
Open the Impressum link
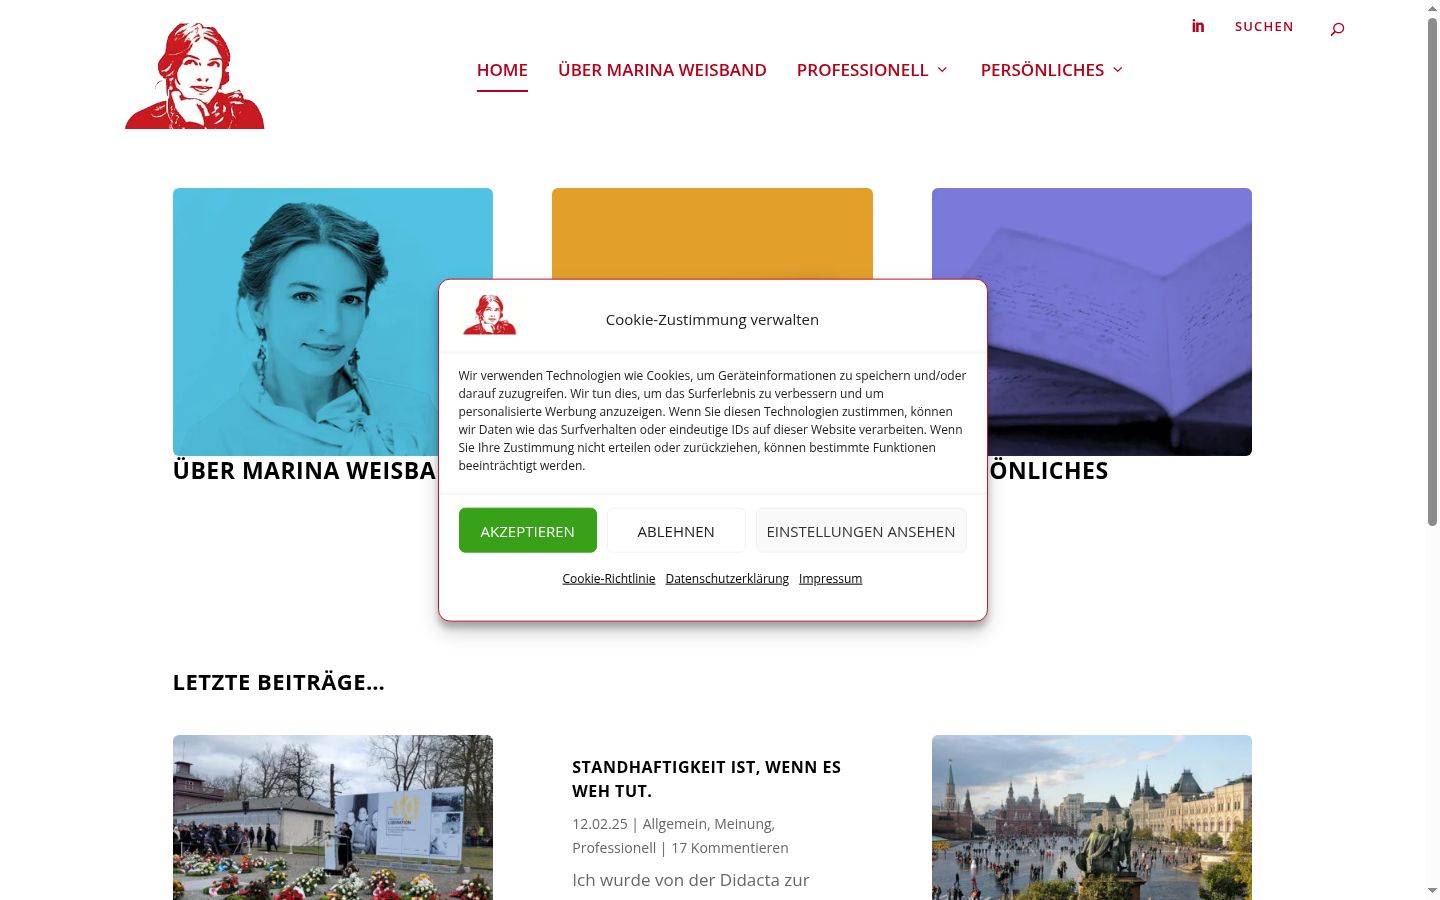point(830,579)
